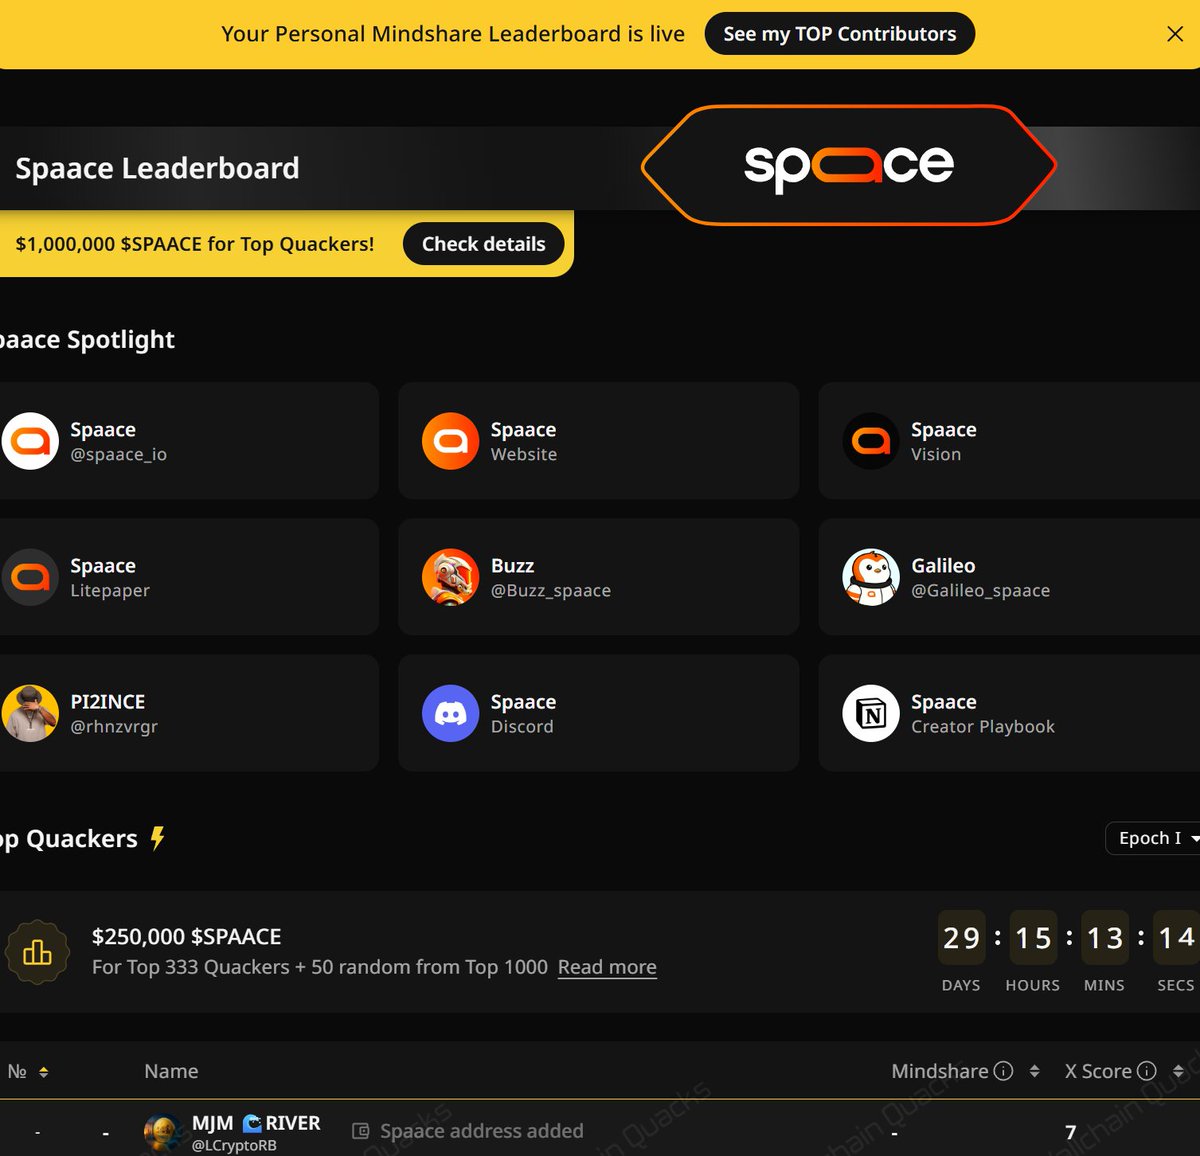Open the @Buzz_spaace handle

tap(551, 590)
